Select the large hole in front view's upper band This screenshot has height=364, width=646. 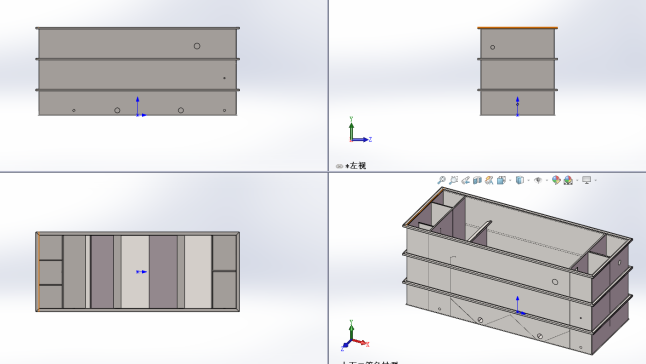point(197,46)
